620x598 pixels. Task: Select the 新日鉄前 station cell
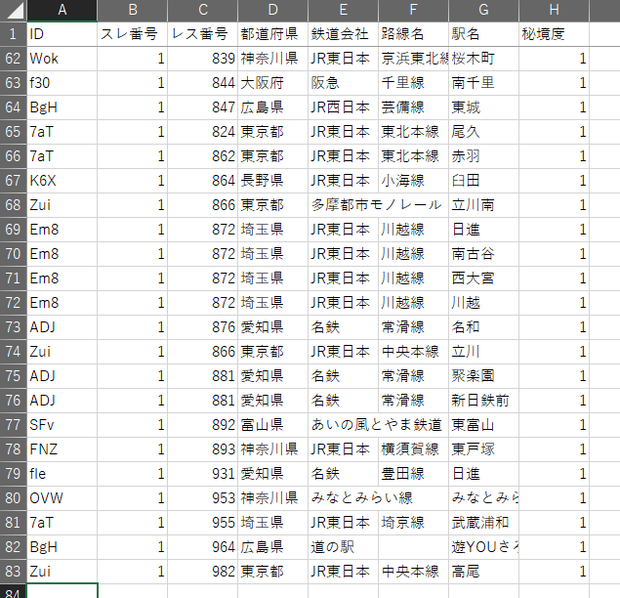tap(484, 400)
